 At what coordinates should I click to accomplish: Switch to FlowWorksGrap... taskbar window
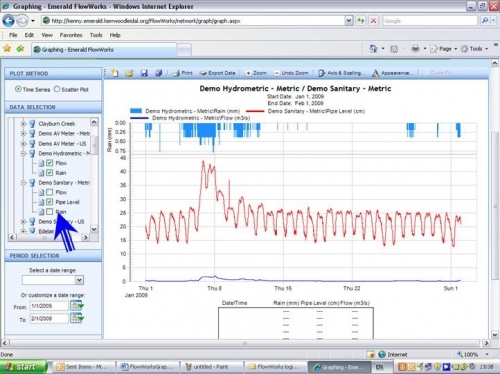pos(148,367)
